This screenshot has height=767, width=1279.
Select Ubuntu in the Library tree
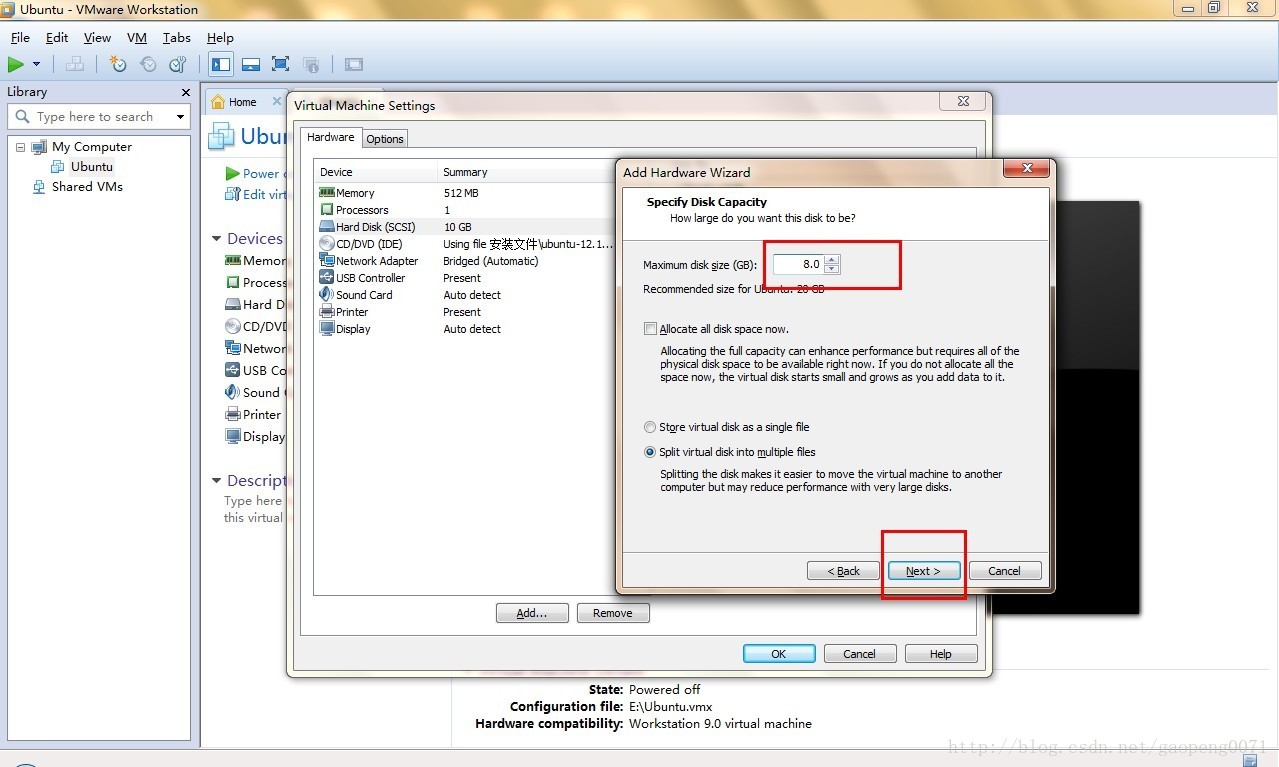tap(92, 166)
